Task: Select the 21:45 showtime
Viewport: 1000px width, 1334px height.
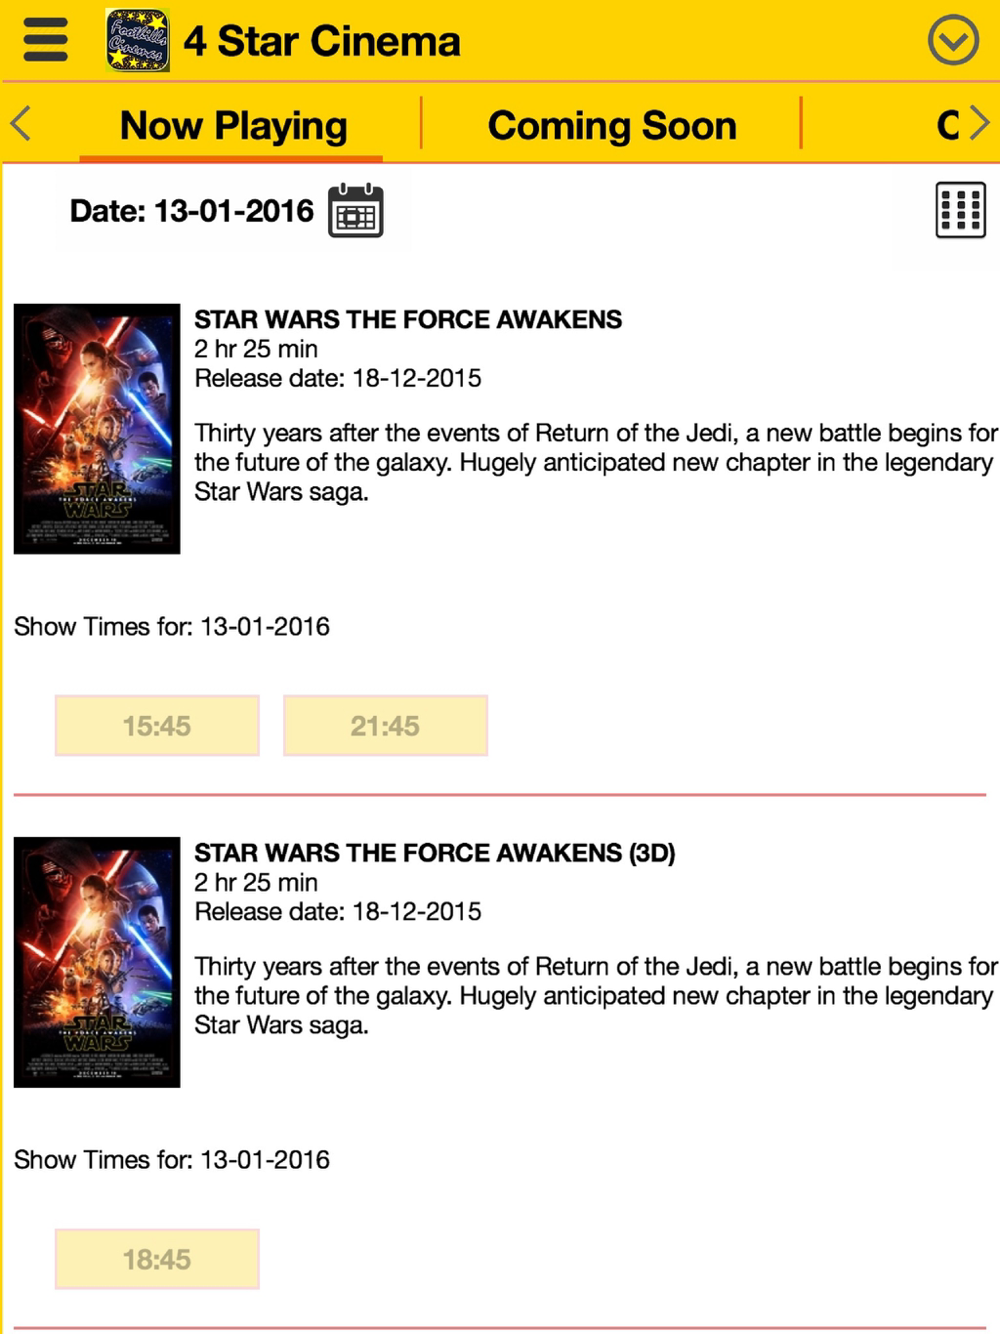Action: (385, 726)
